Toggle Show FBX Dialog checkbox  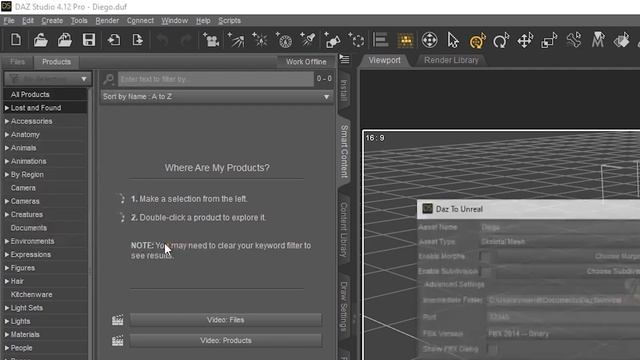click(x=493, y=349)
